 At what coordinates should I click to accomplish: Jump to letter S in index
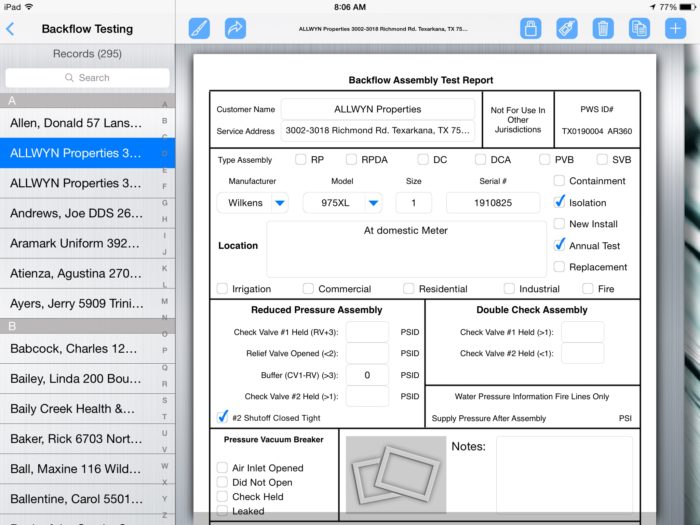click(x=165, y=400)
